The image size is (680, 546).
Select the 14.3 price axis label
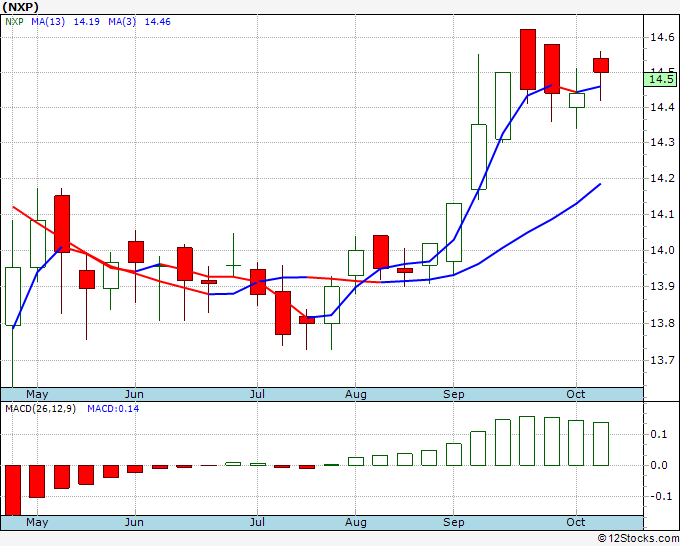(x=662, y=142)
